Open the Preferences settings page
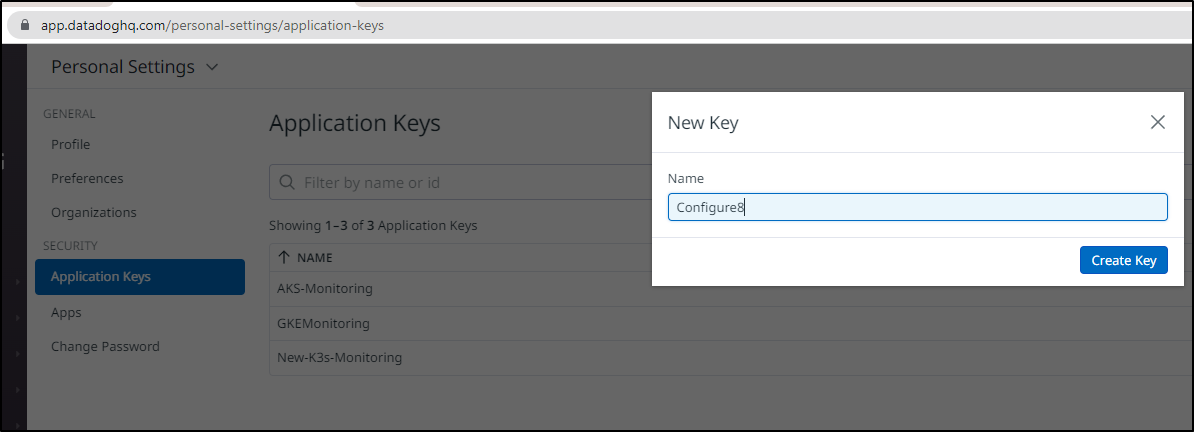The height and width of the screenshot is (432, 1194). (x=87, y=178)
